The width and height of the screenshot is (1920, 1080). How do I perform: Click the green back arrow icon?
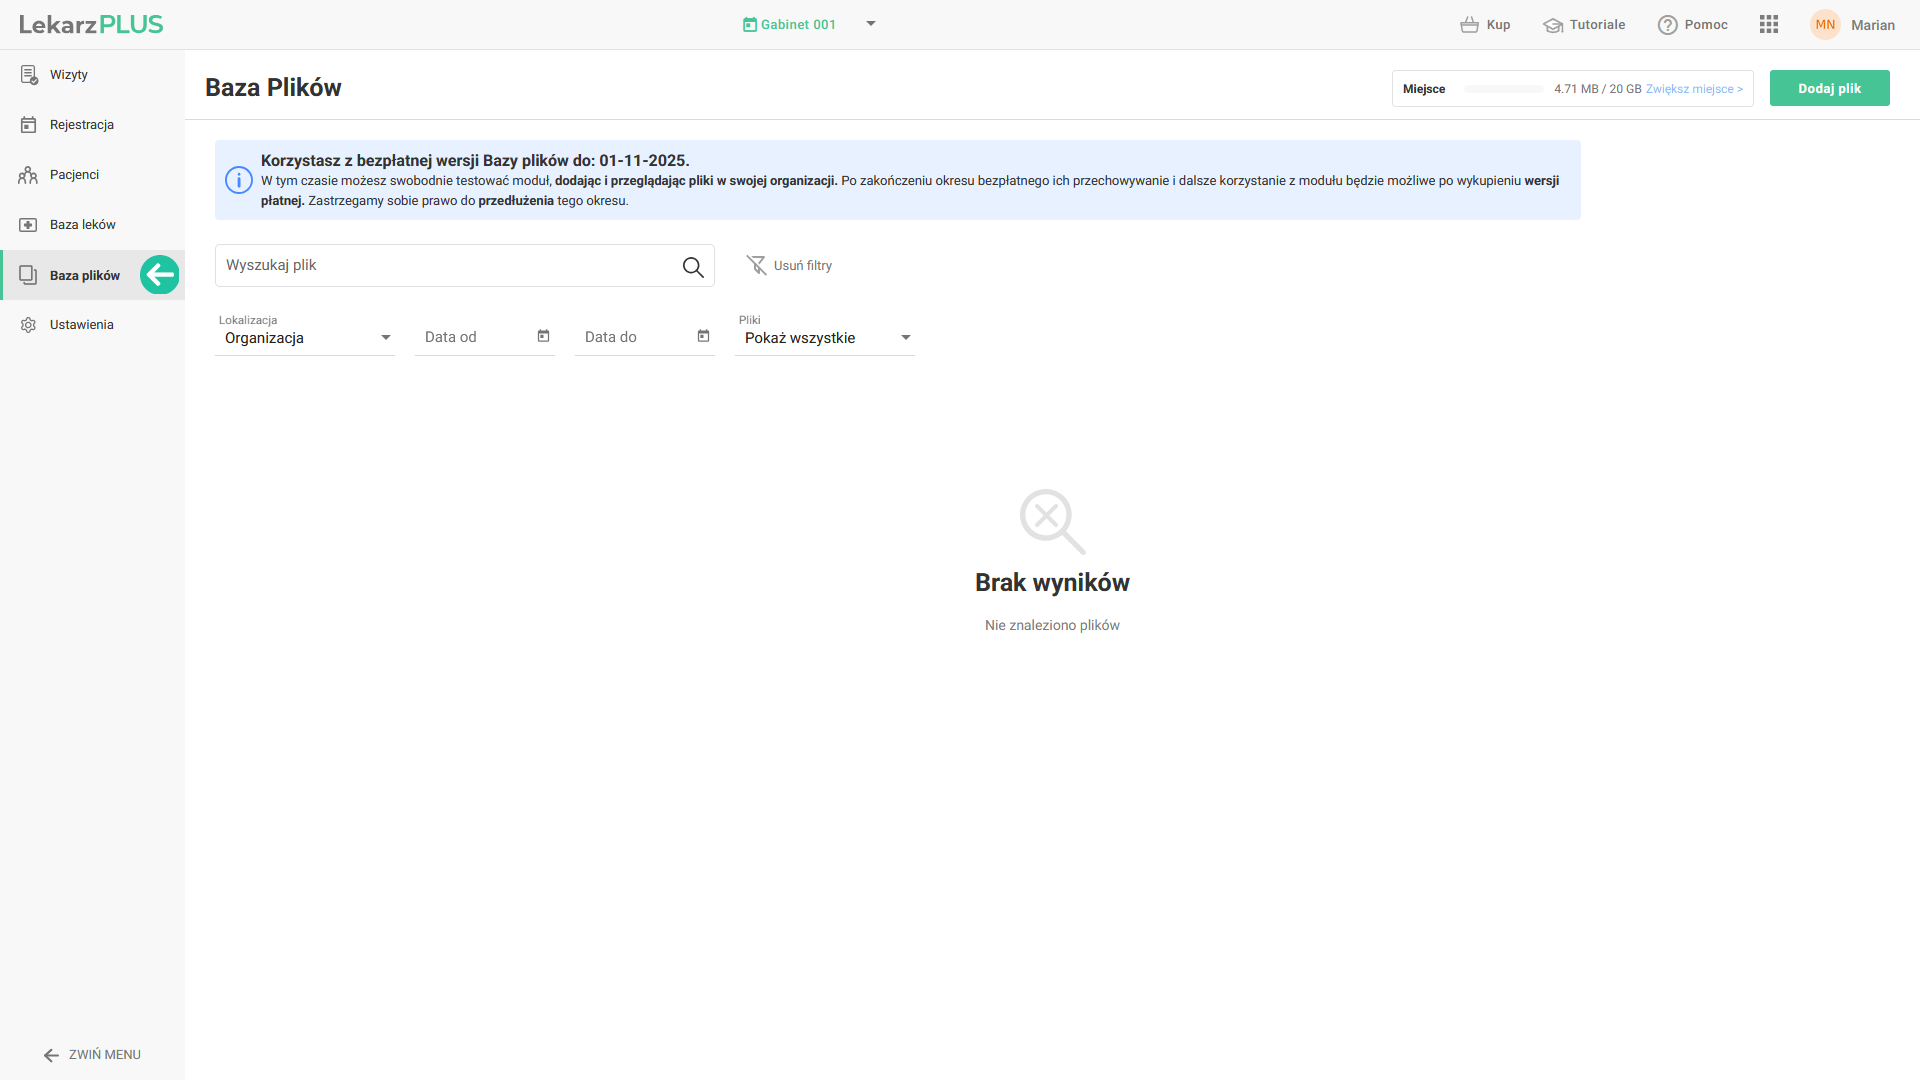click(x=160, y=275)
